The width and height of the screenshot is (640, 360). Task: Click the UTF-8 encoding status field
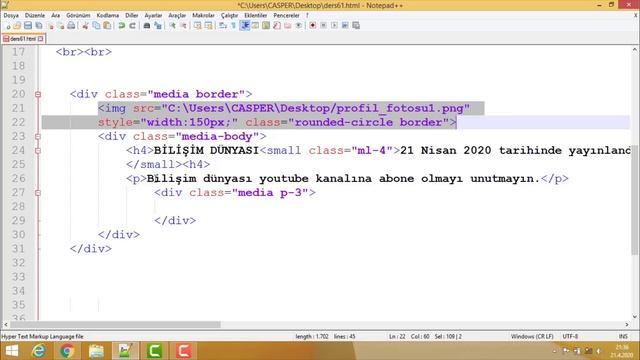[x=570, y=337]
